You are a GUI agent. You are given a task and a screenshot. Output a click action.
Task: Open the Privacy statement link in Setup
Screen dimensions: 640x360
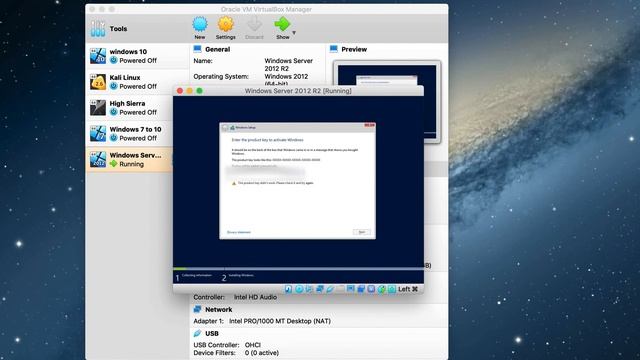pyautogui.click(x=239, y=232)
